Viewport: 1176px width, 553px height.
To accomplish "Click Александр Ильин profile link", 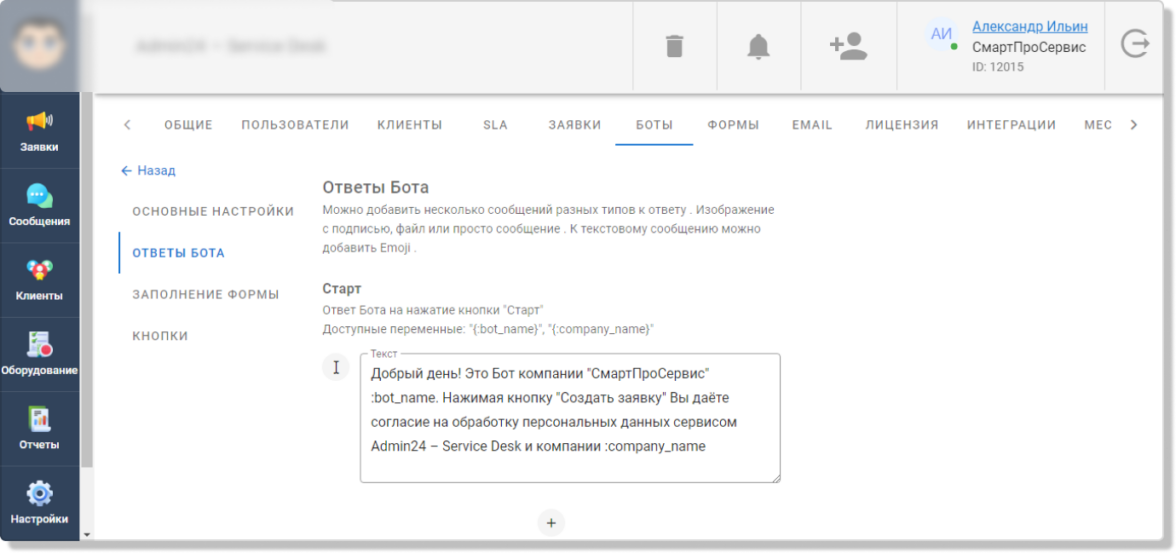I will tap(1030, 27).
